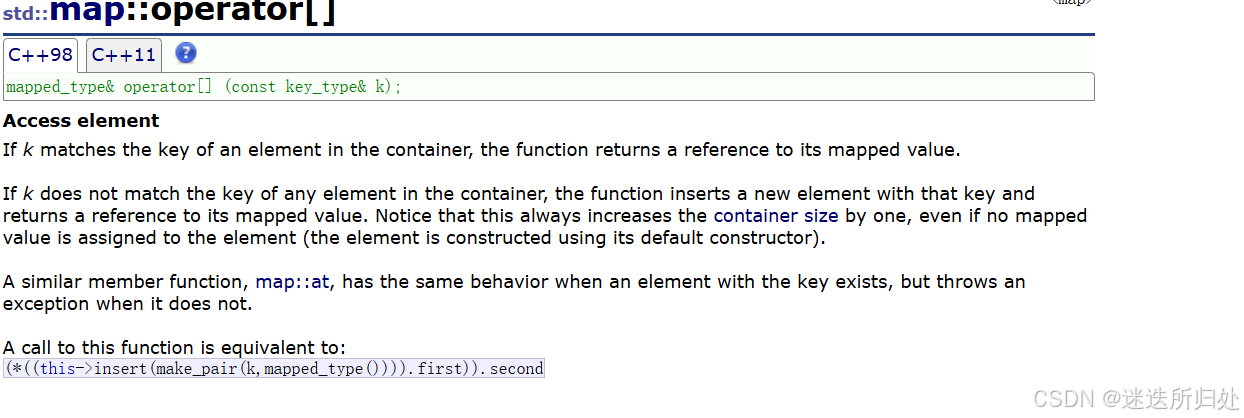Click the paragraph starting "A similar member function"

(x=514, y=293)
